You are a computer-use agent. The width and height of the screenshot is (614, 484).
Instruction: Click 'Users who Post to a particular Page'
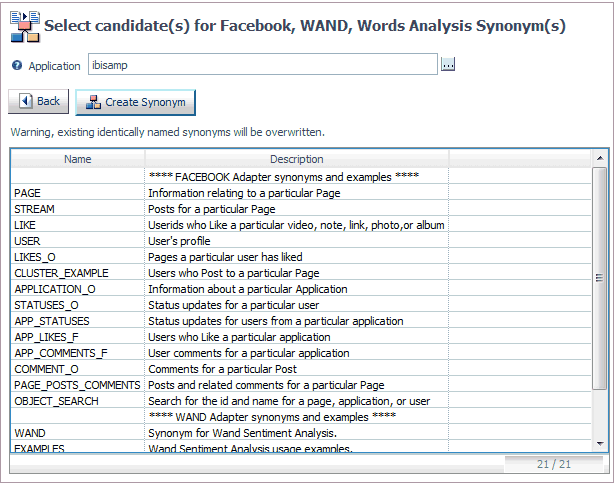point(234,273)
